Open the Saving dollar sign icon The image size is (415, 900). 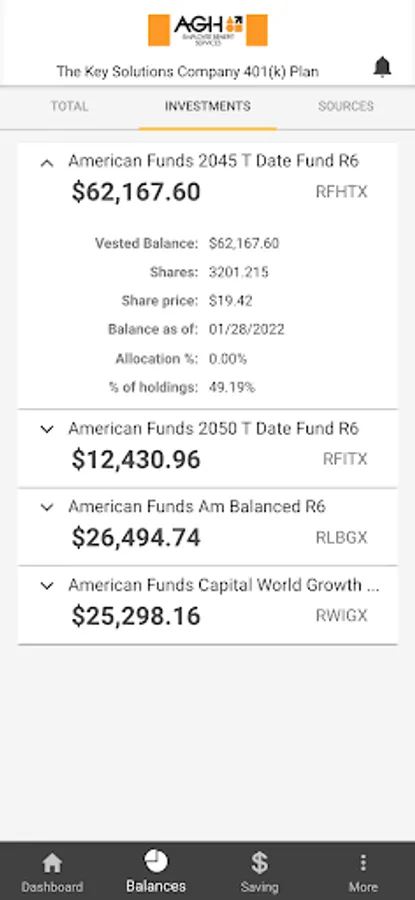click(x=259, y=862)
